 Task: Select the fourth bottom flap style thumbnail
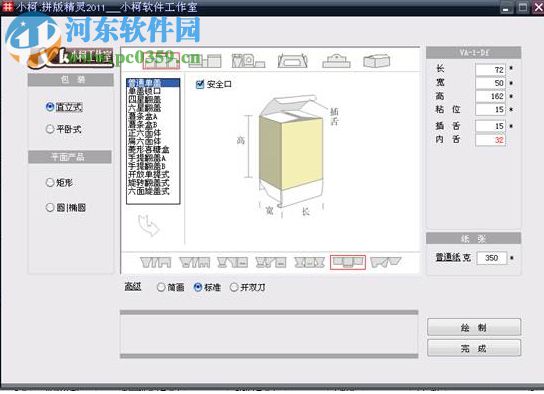pyautogui.click(x=271, y=262)
